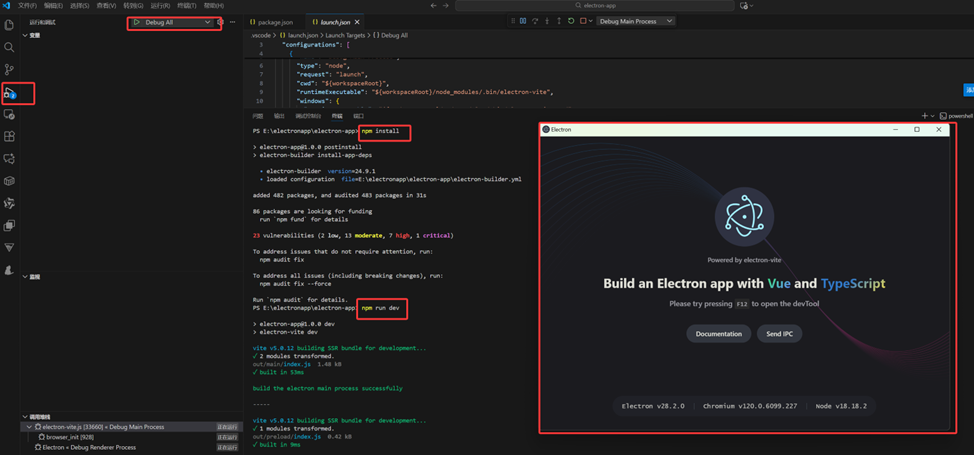Screen dimensions: 974x455
Task: Grab the debug toolbar drag handle
Action: (513, 21)
